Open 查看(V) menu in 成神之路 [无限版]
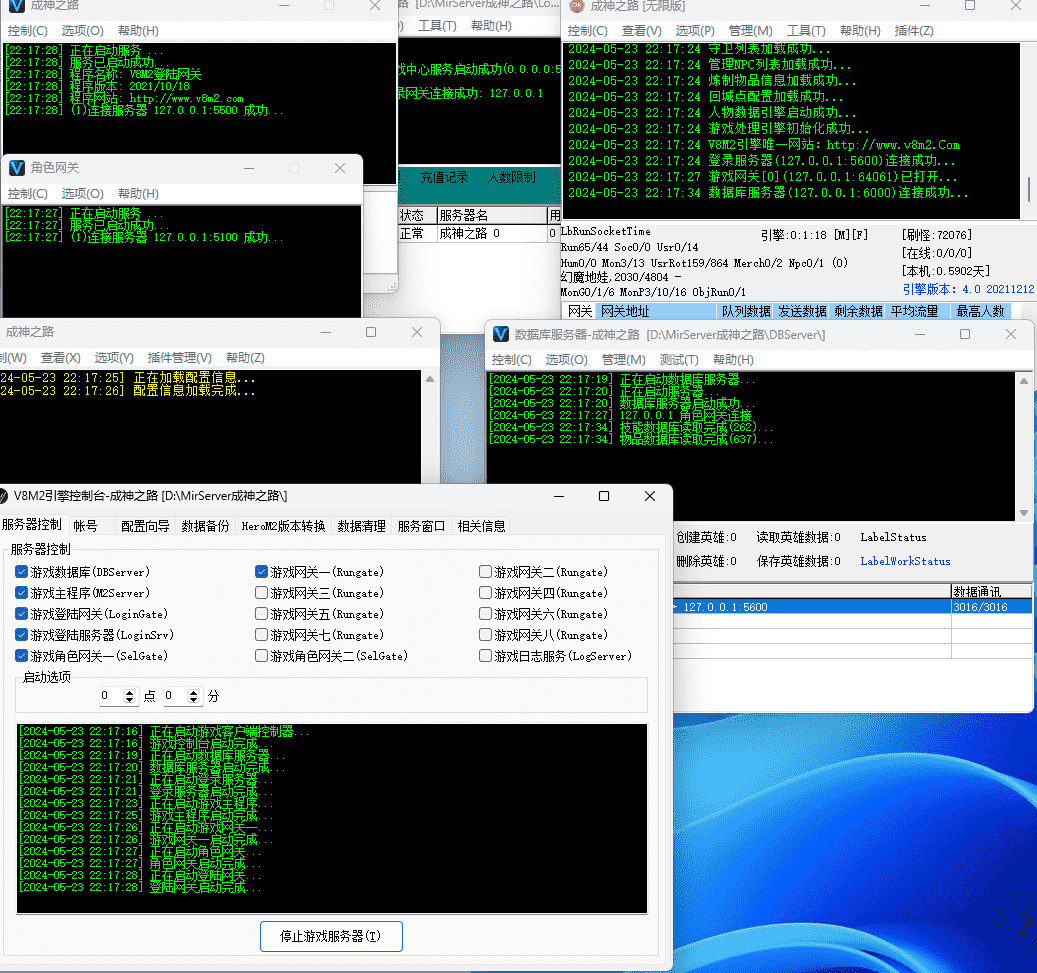 click(x=642, y=31)
